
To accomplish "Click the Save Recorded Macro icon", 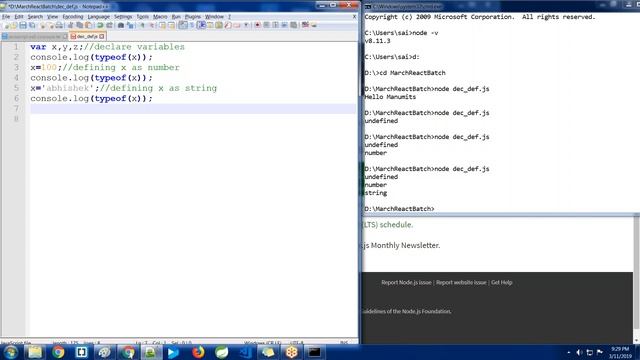I will pyautogui.click(x=293, y=25).
